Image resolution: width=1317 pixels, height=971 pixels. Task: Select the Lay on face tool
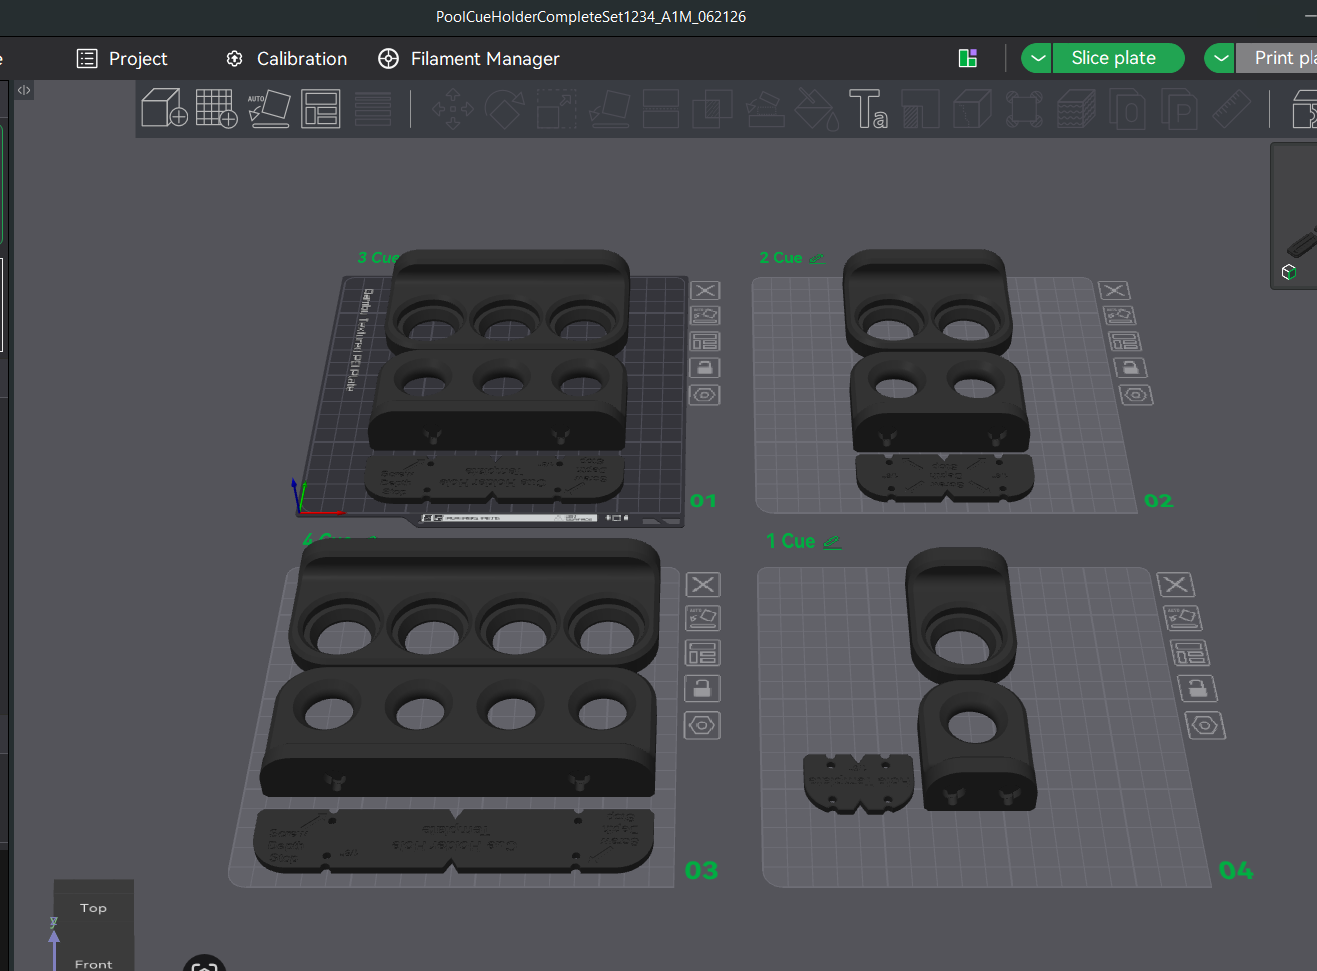(x=609, y=108)
